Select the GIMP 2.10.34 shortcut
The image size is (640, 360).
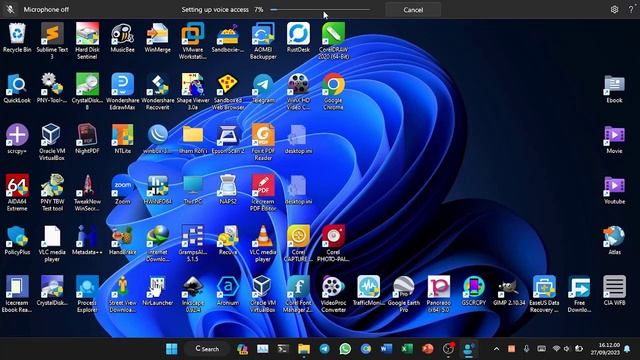pos(509,291)
